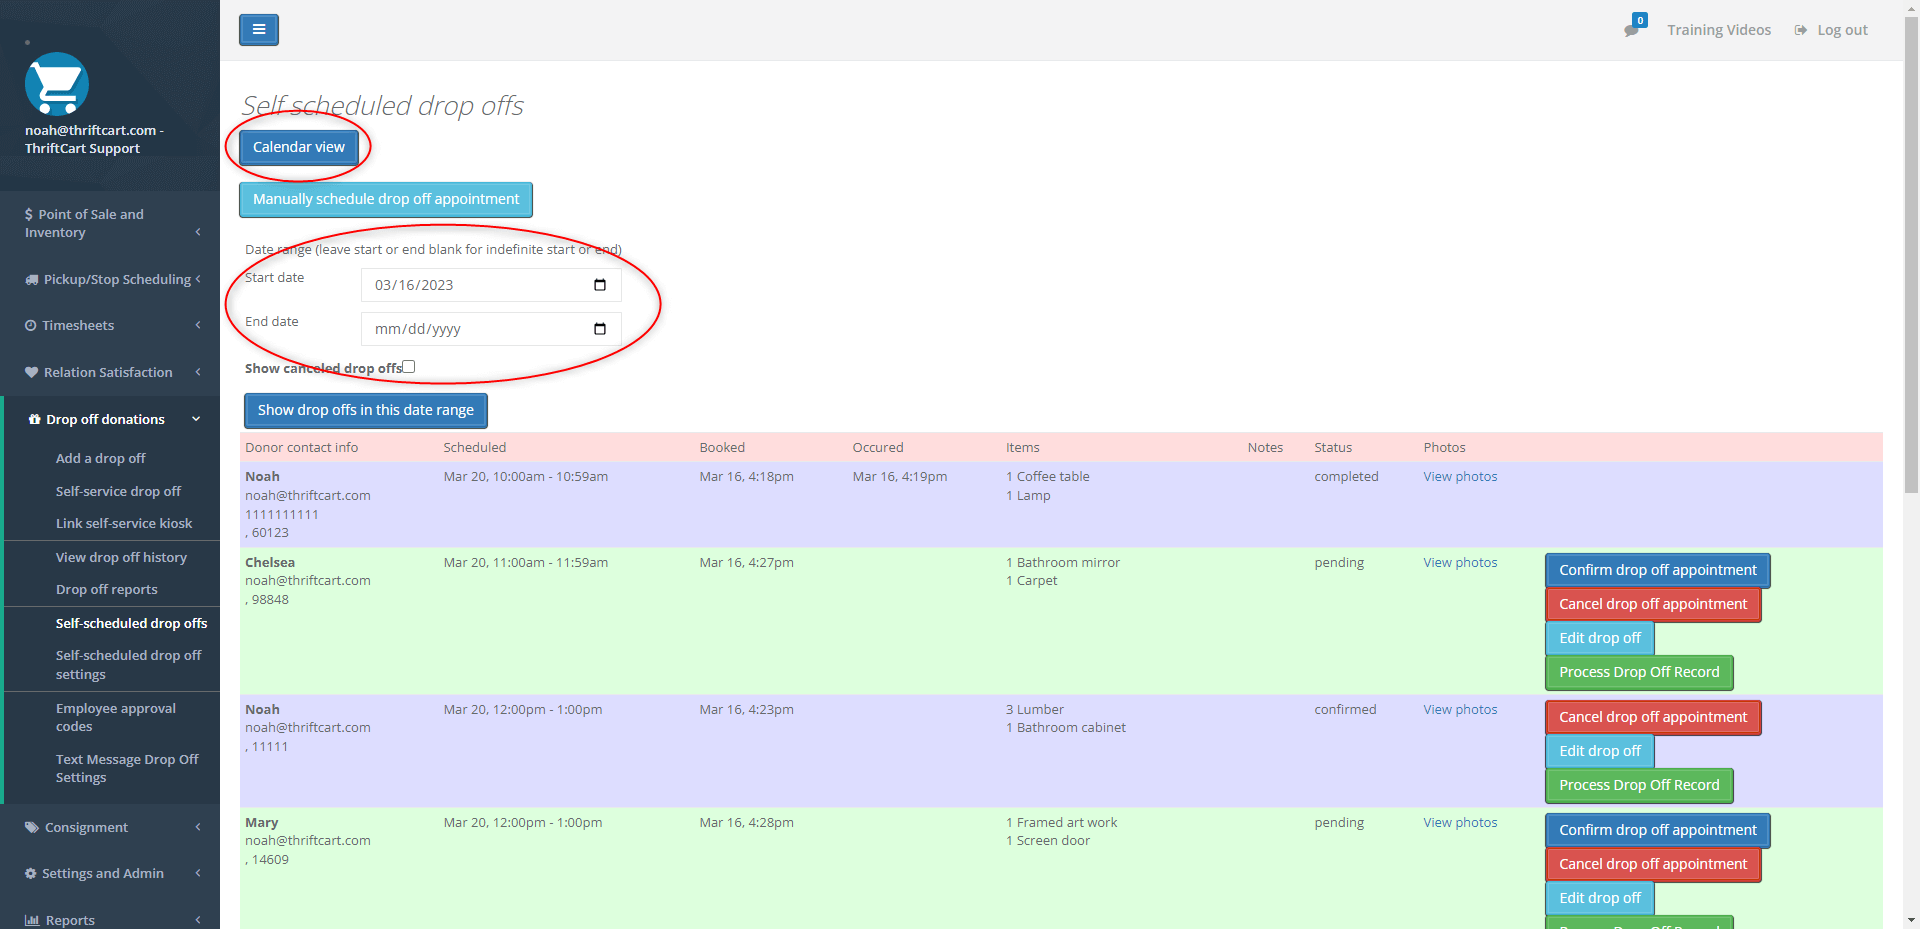Click the Settings and Admin gear icon
The height and width of the screenshot is (929, 1920).
[x=29, y=873]
